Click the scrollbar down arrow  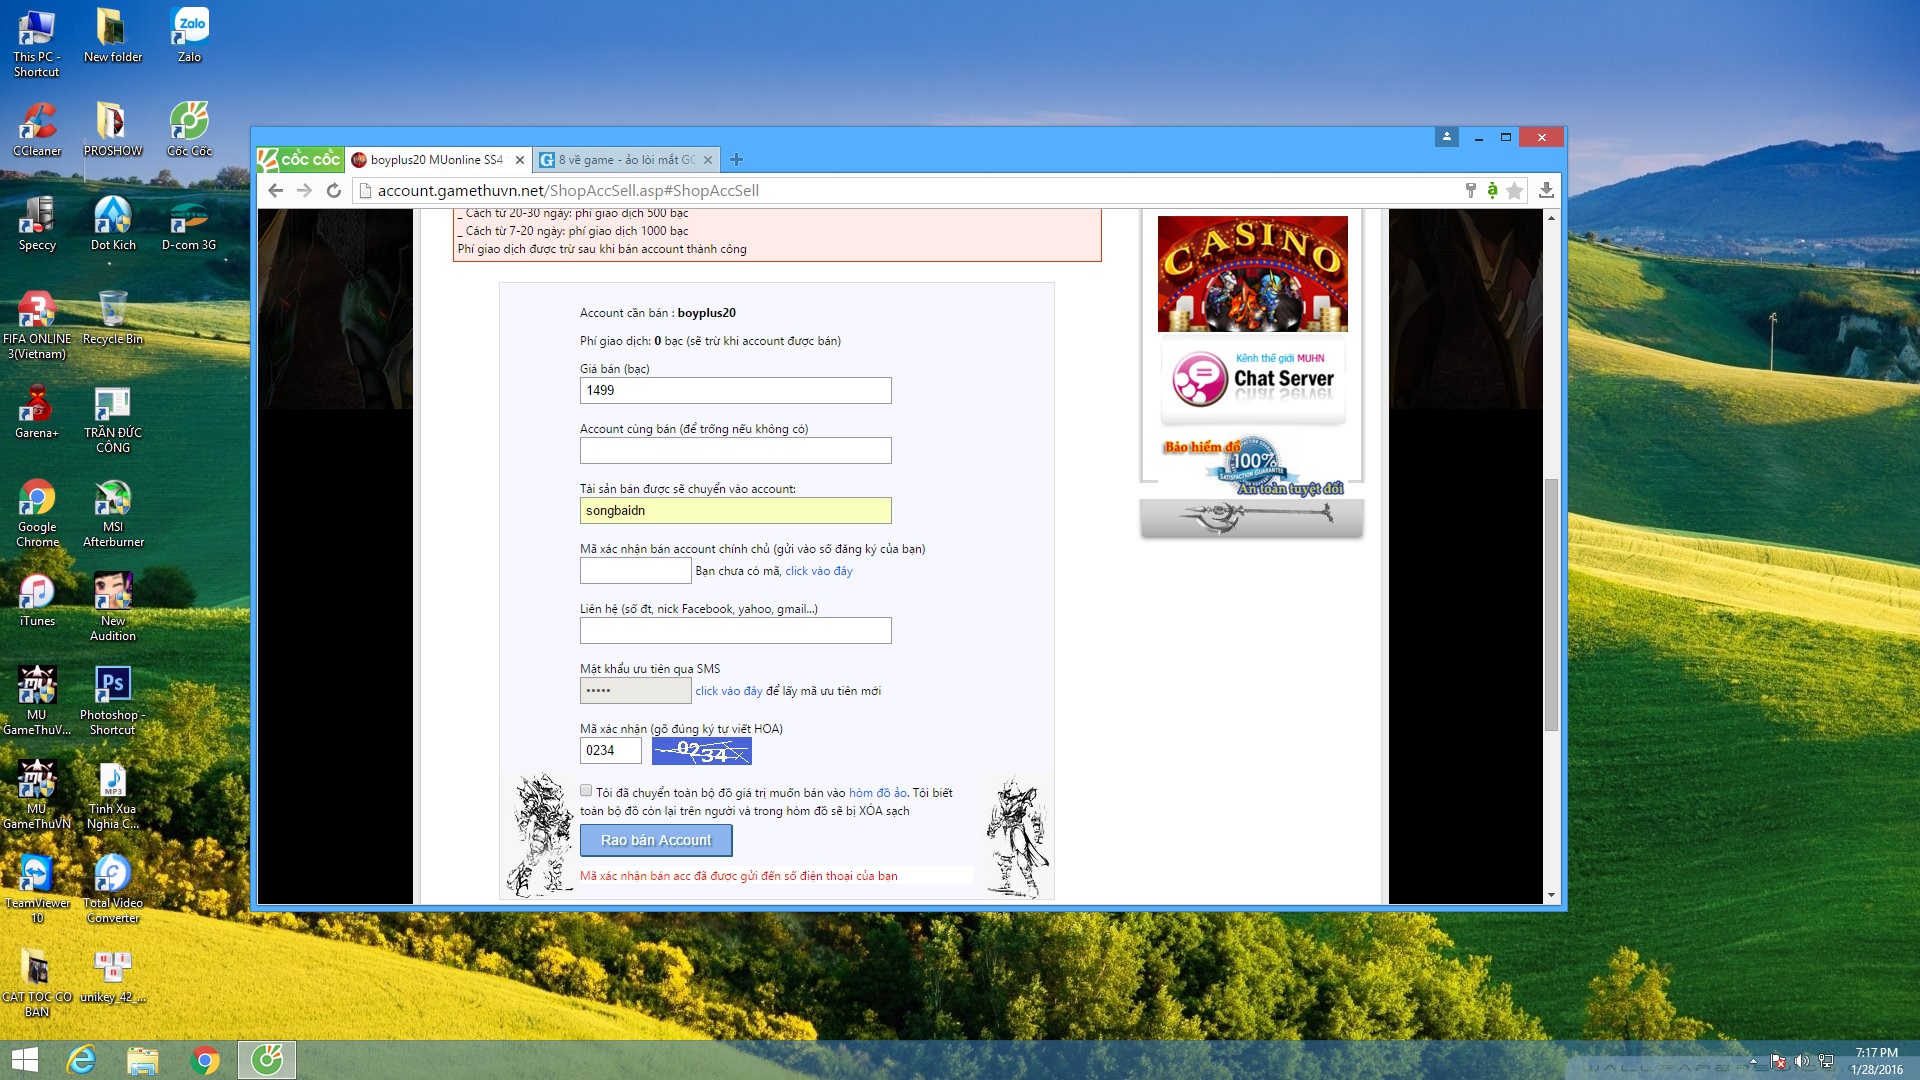click(x=1551, y=895)
